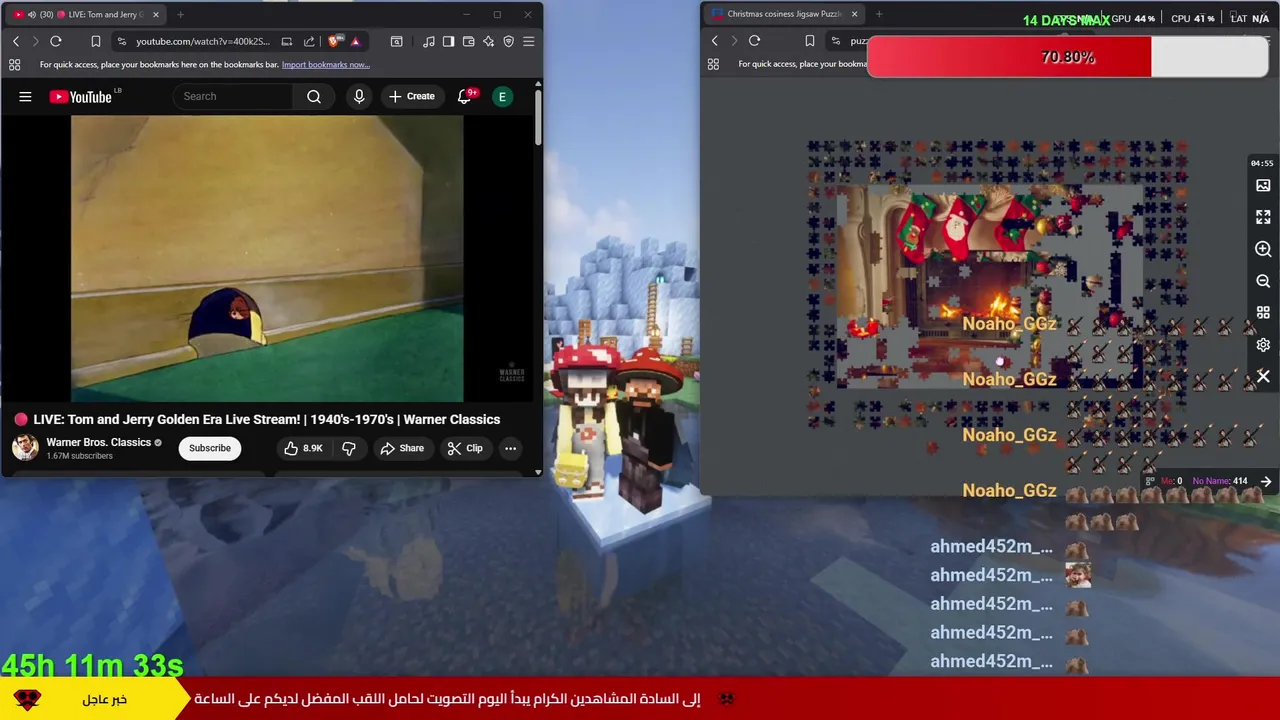
Task: Open jigsaw puzzle settings gear
Action: tap(1263, 345)
